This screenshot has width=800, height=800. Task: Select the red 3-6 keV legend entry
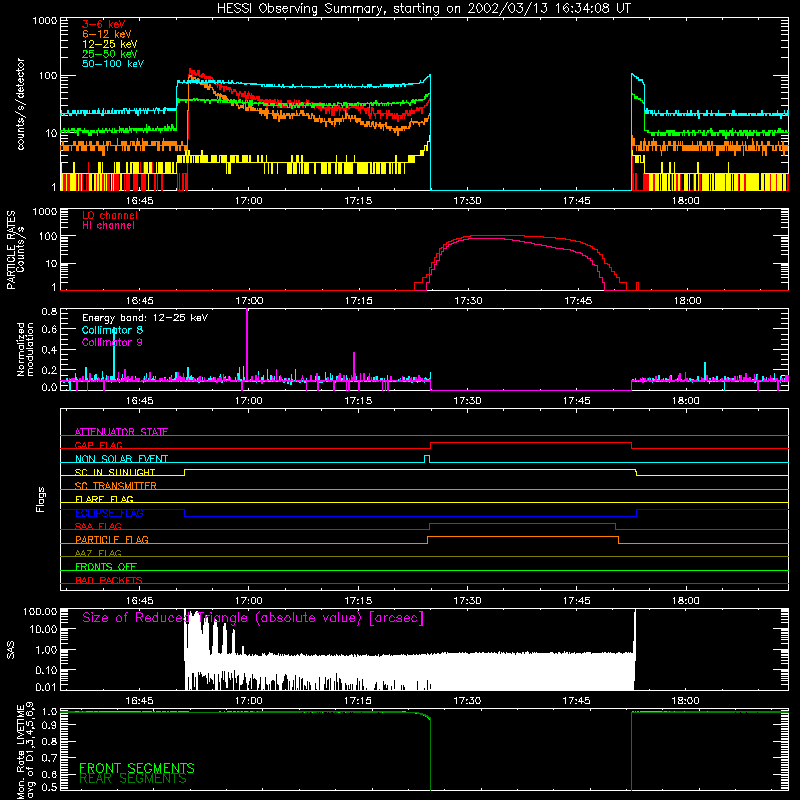(x=104, y=24)
